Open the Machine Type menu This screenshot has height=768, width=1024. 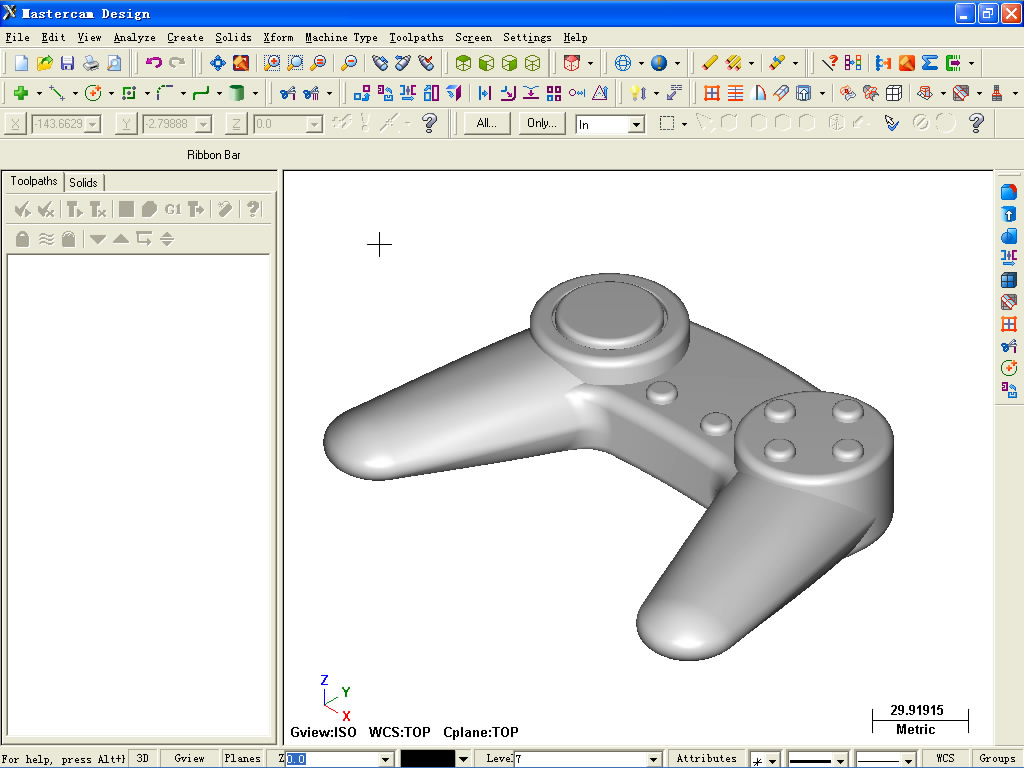(x=342, y=37)
